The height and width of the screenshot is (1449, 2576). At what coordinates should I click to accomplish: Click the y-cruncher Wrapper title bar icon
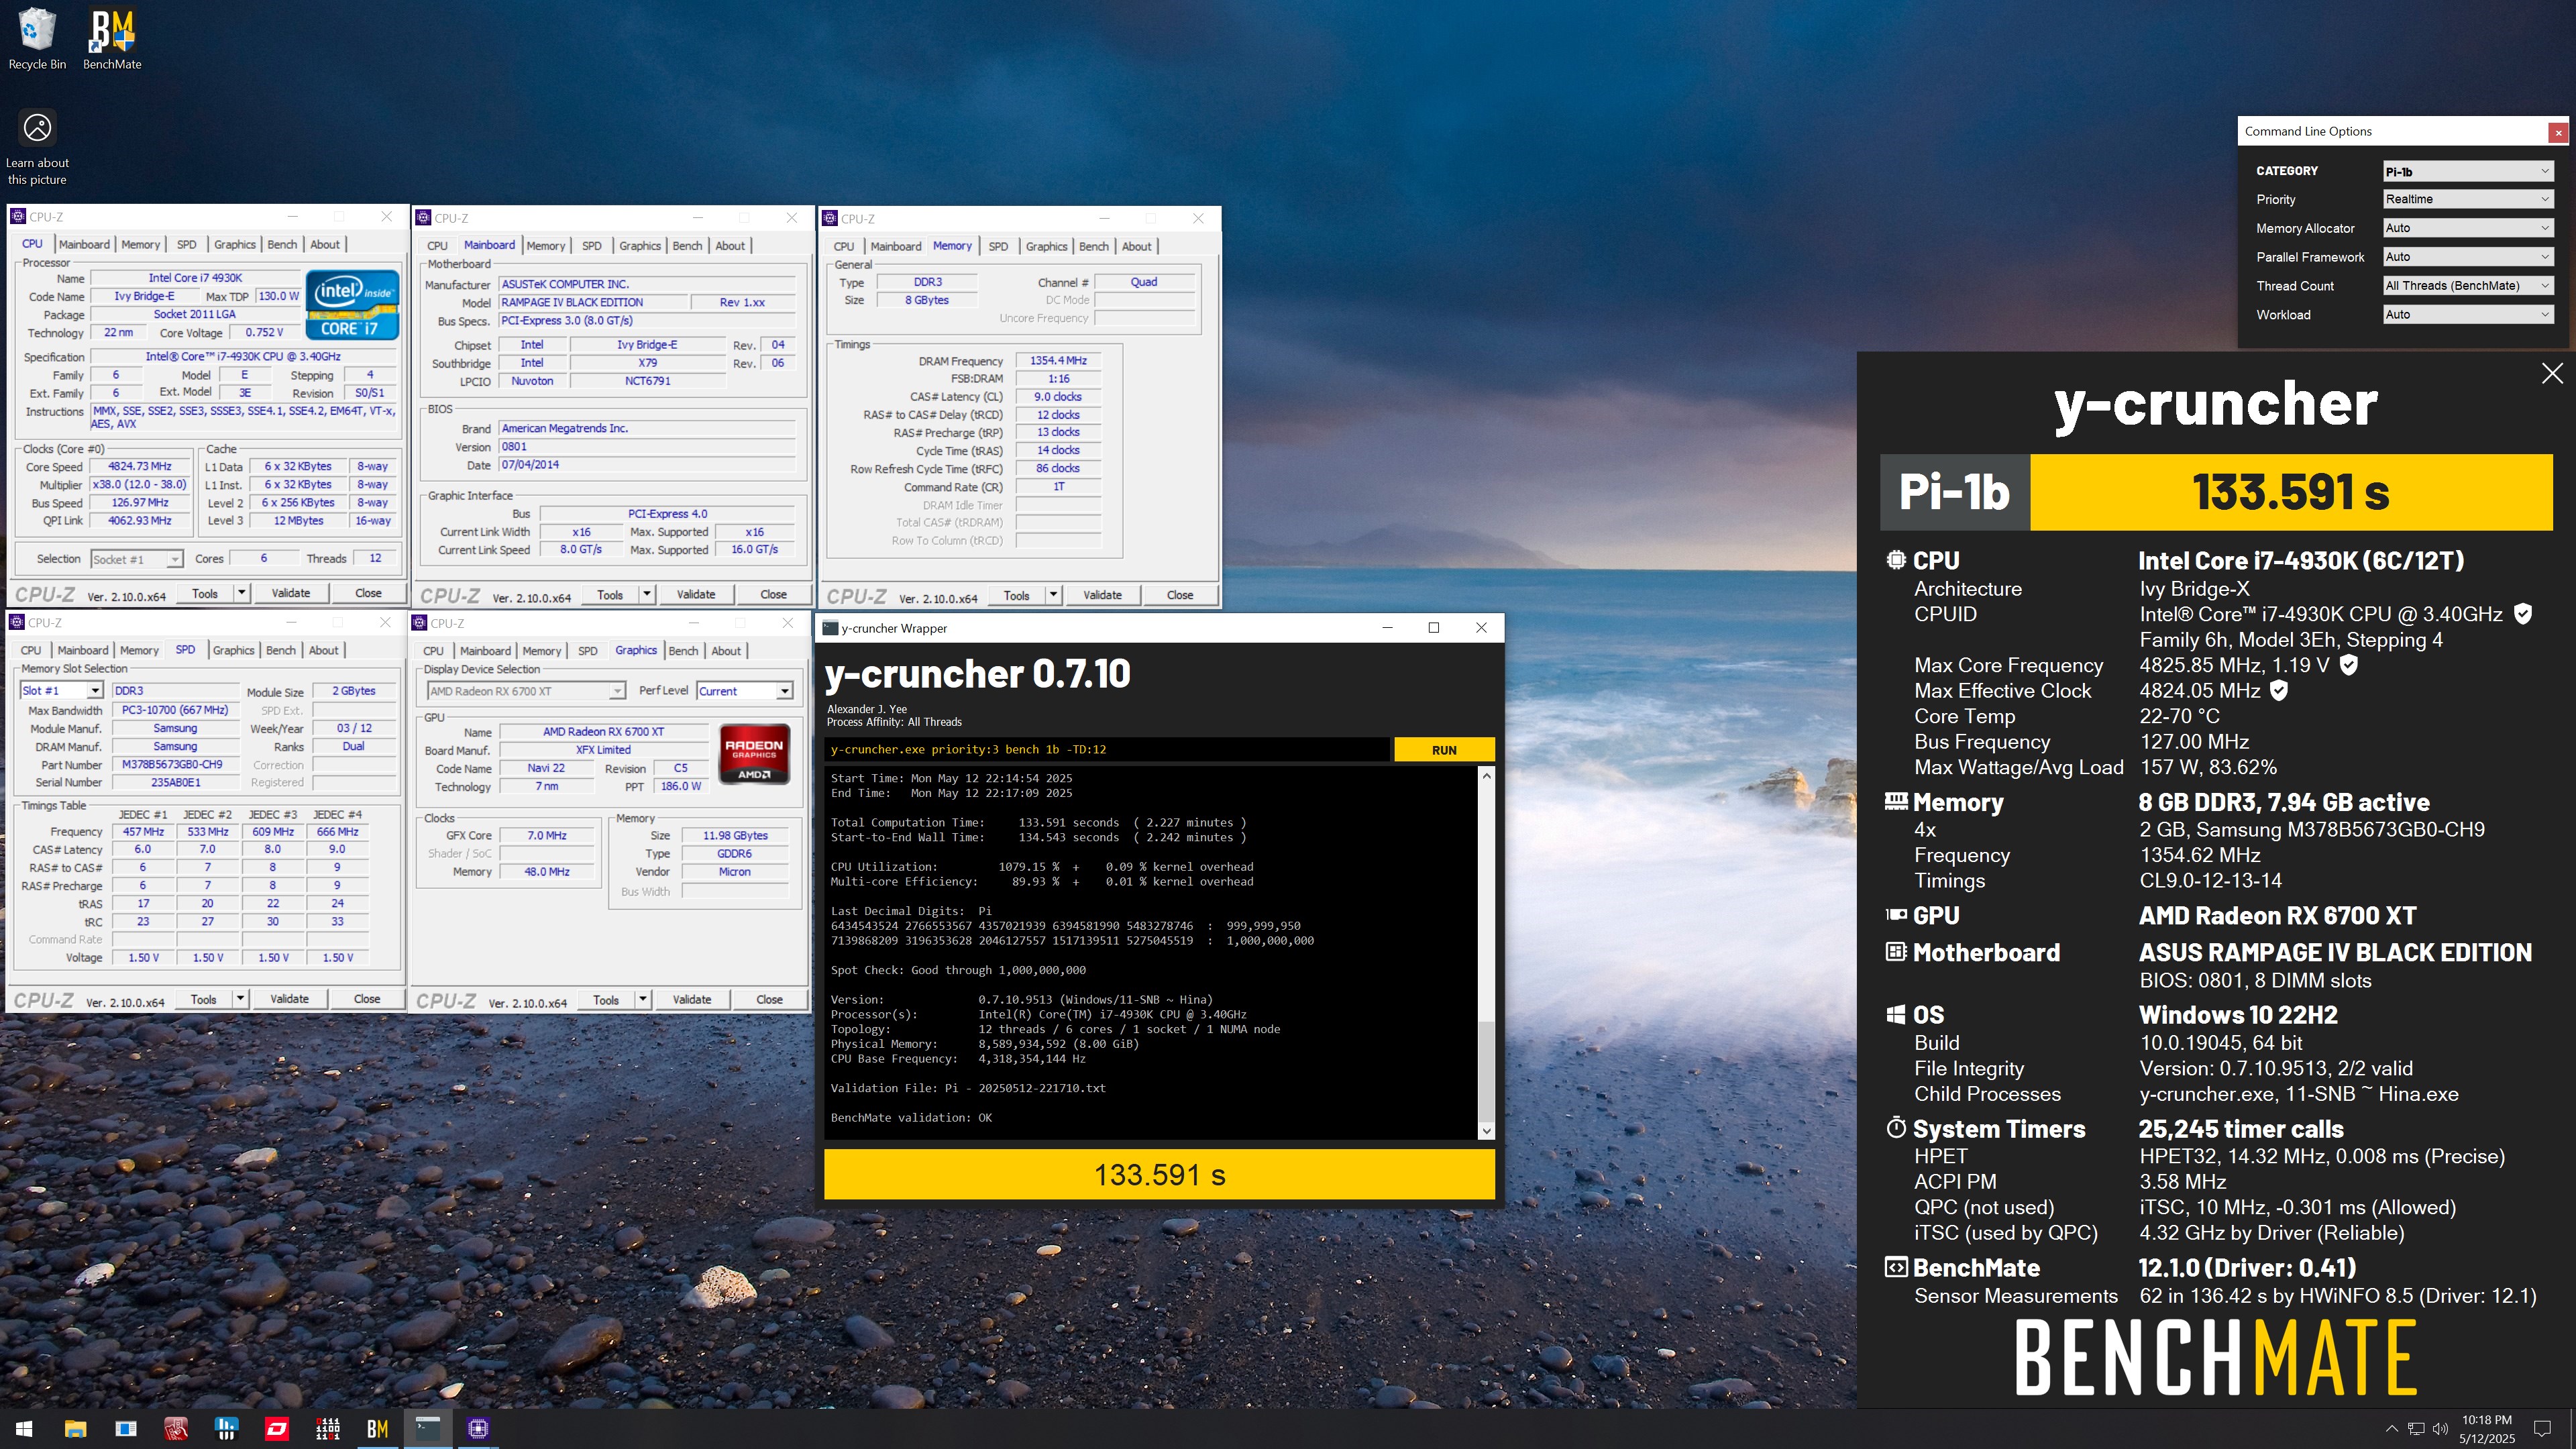pyautogui.click(x=830, y=628)
